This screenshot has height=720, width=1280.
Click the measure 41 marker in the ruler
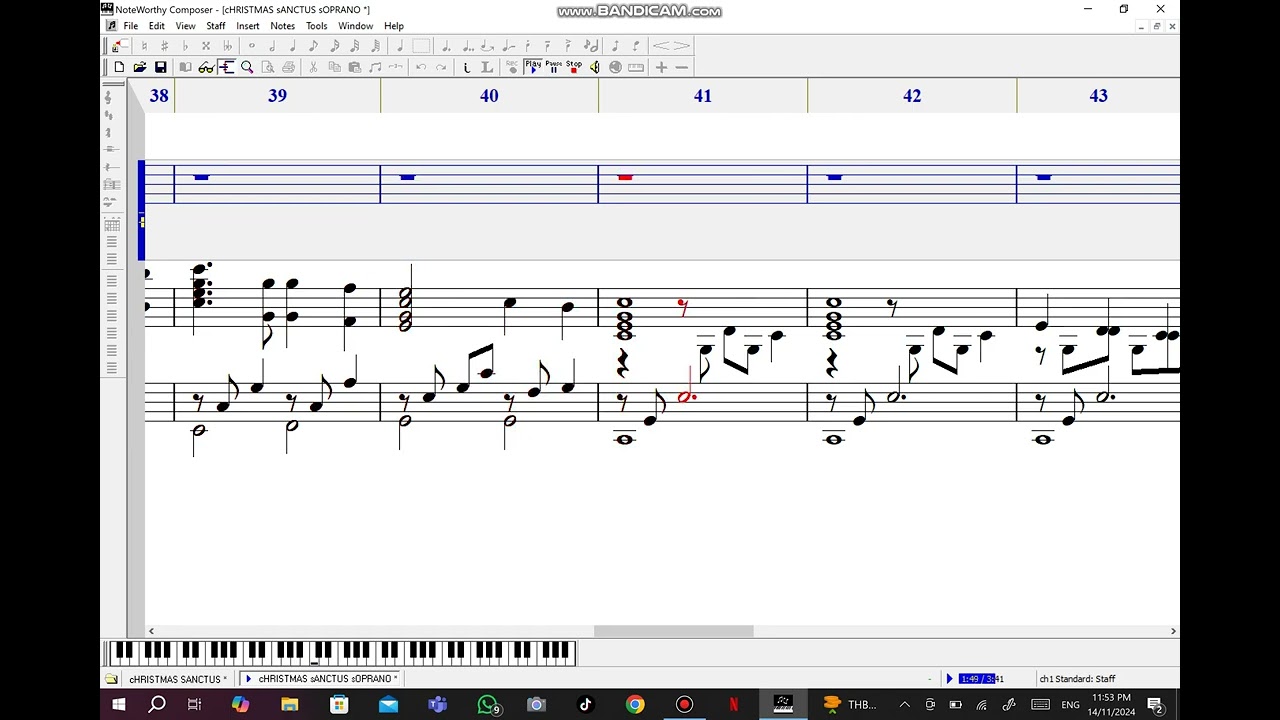703,96
